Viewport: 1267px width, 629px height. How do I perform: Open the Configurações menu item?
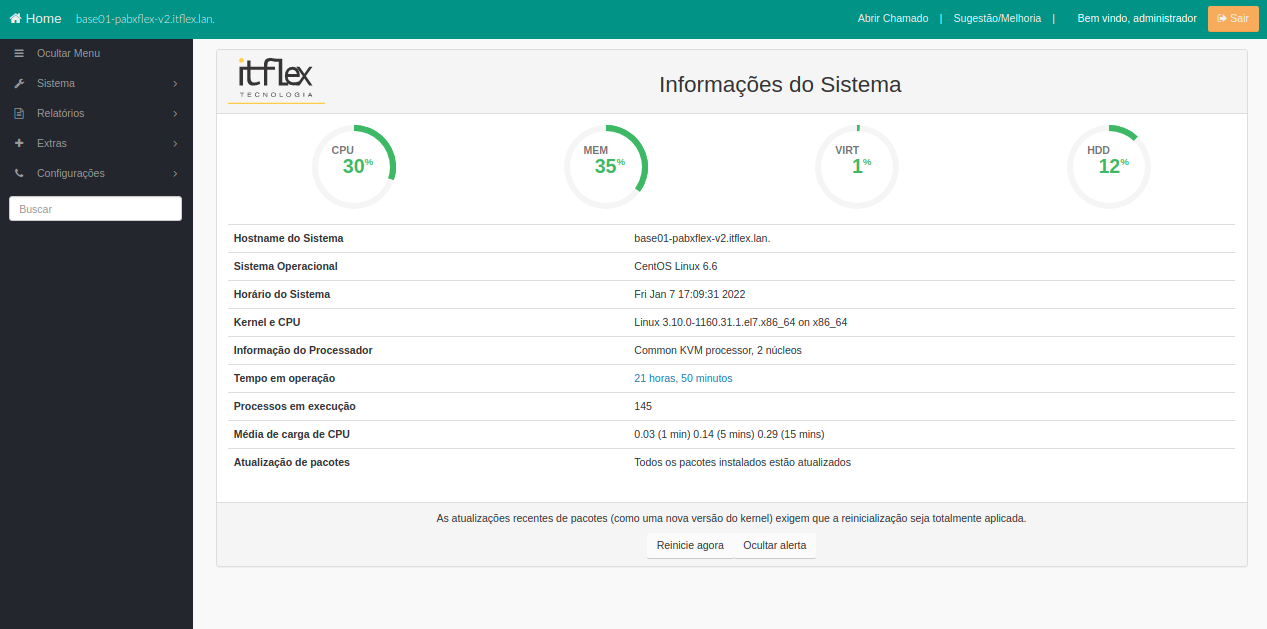(96, 173)
